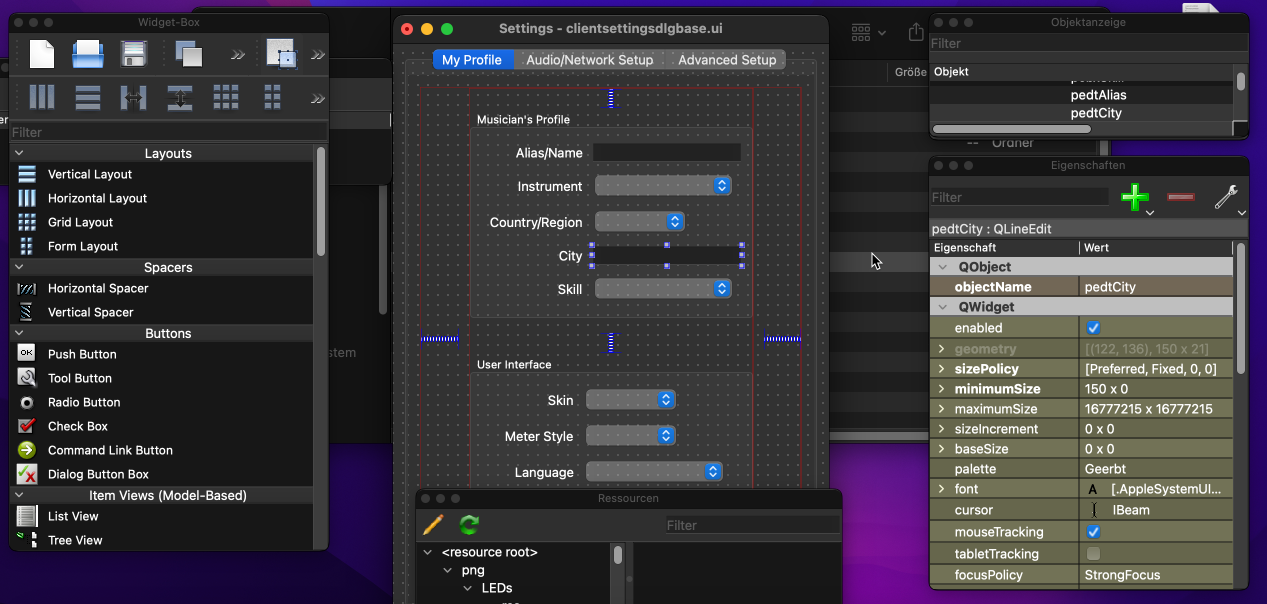Screen dimensions: 1267x604
Task: Collapse the Layouts category in the Widget-Box
Action: coord(18,153)
